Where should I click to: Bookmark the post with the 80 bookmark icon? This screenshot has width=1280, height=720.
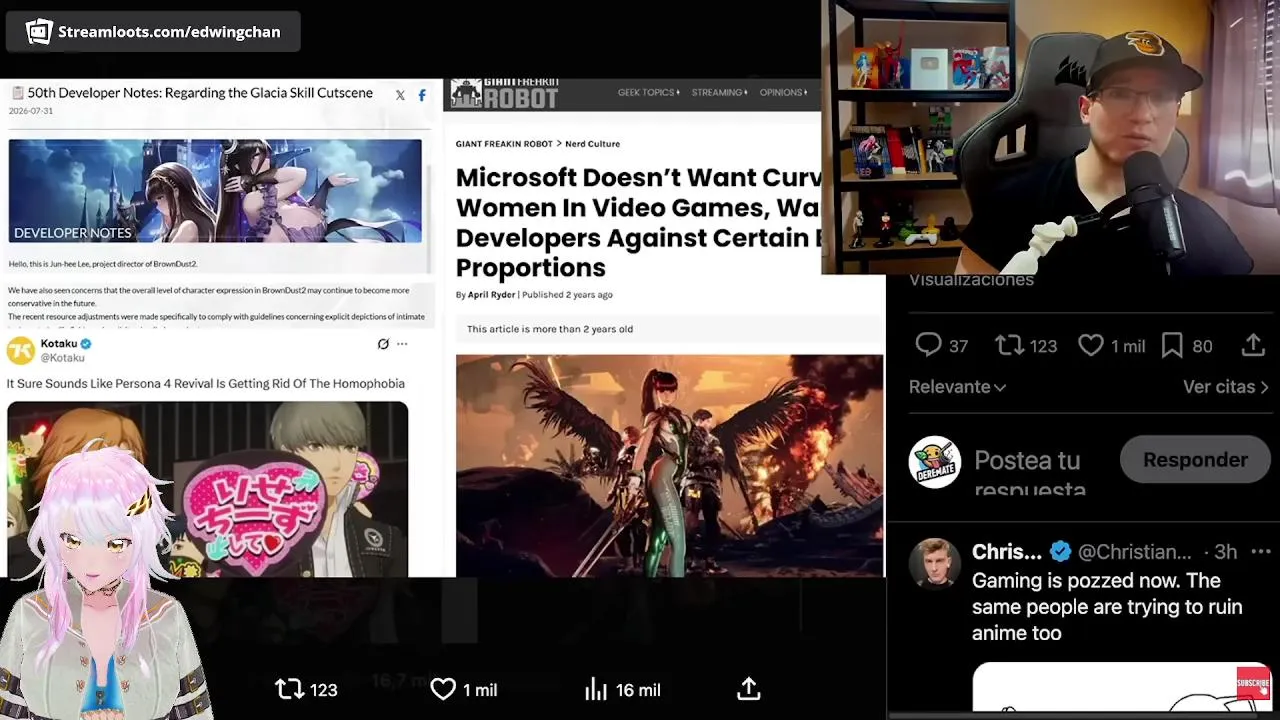(x=1172, y=346)
